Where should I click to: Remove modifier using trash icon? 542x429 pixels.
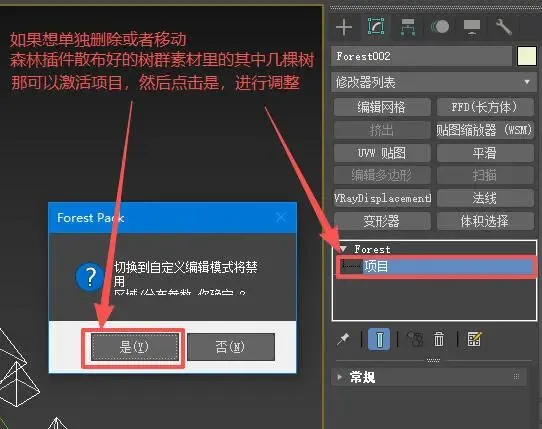(x=439, y=339)
